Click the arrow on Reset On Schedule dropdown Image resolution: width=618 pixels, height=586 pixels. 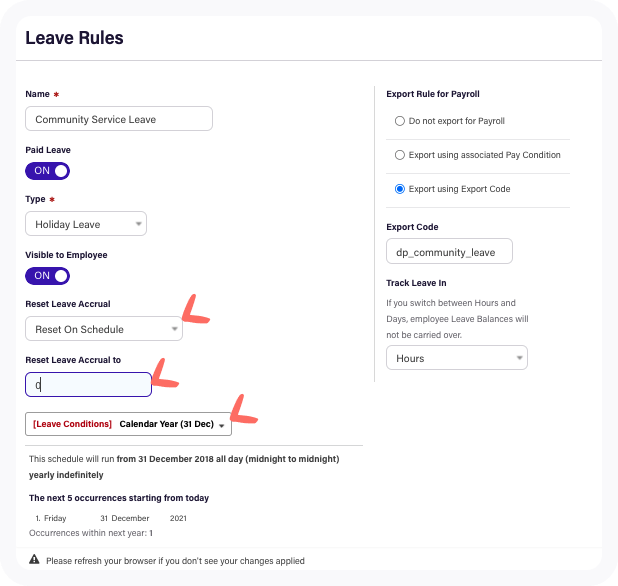click(174, 329)
